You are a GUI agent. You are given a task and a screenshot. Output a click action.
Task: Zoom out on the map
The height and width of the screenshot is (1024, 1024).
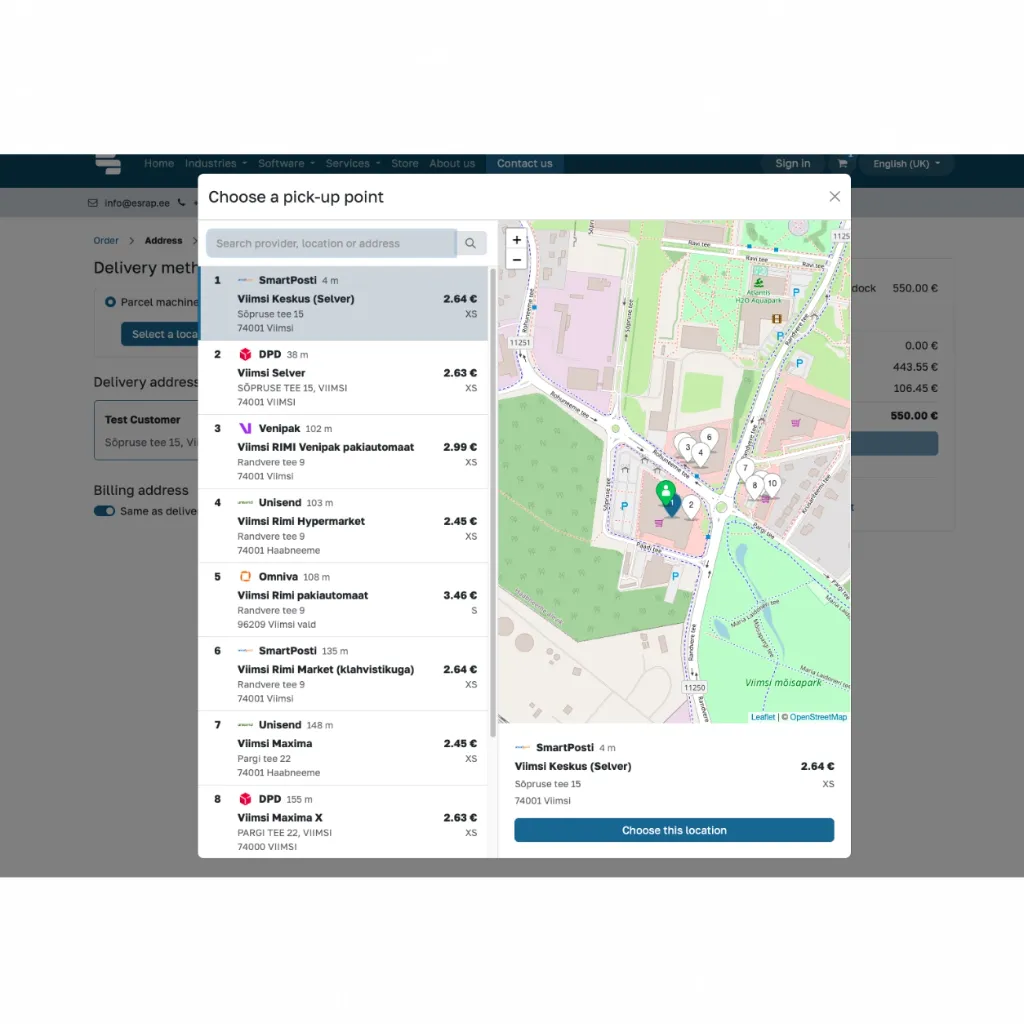(x=517, y=260)
